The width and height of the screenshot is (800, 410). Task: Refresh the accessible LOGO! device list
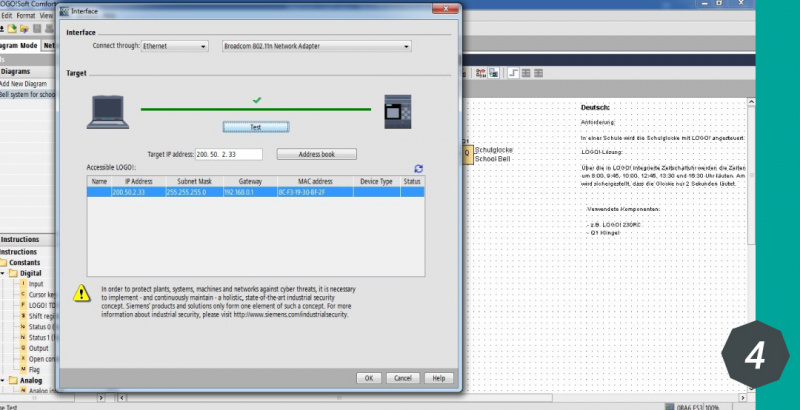pyautogui.click(x=418, y=169)
